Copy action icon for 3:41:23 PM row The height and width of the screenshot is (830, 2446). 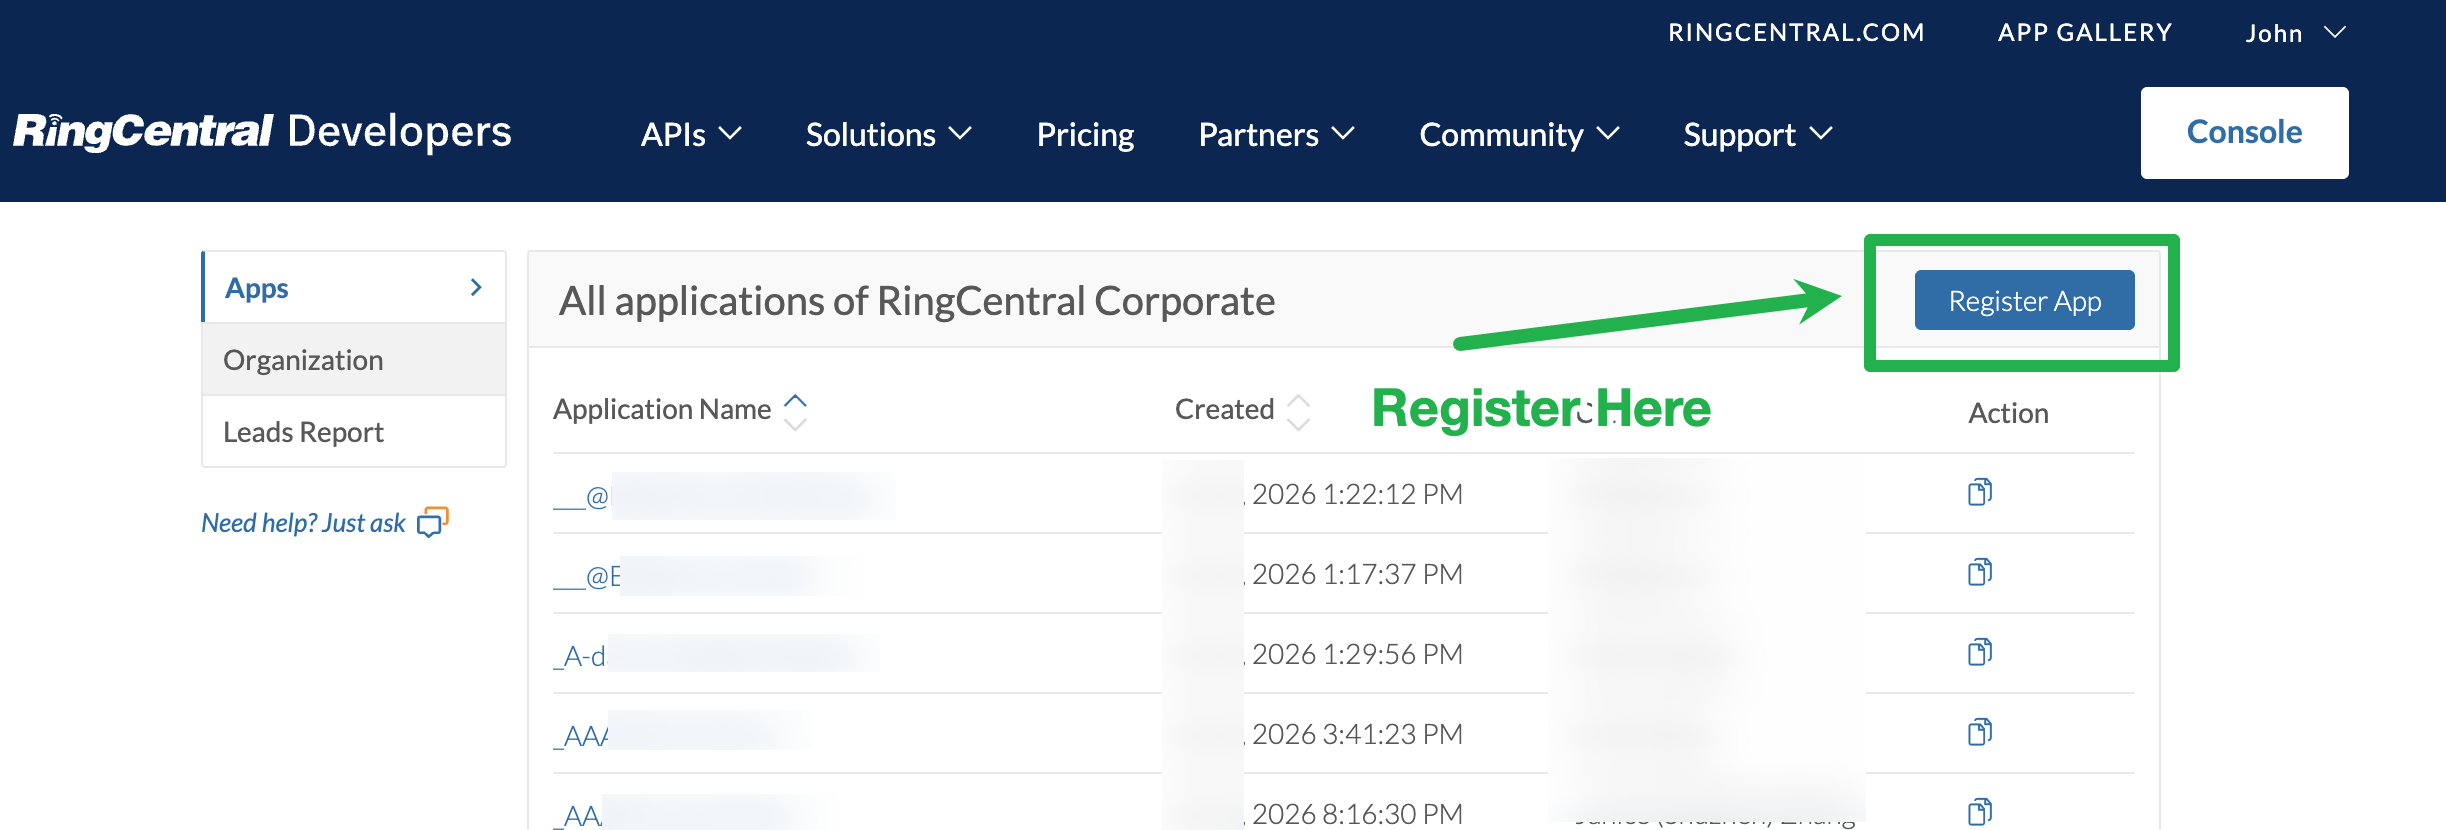click(1980, 732)
